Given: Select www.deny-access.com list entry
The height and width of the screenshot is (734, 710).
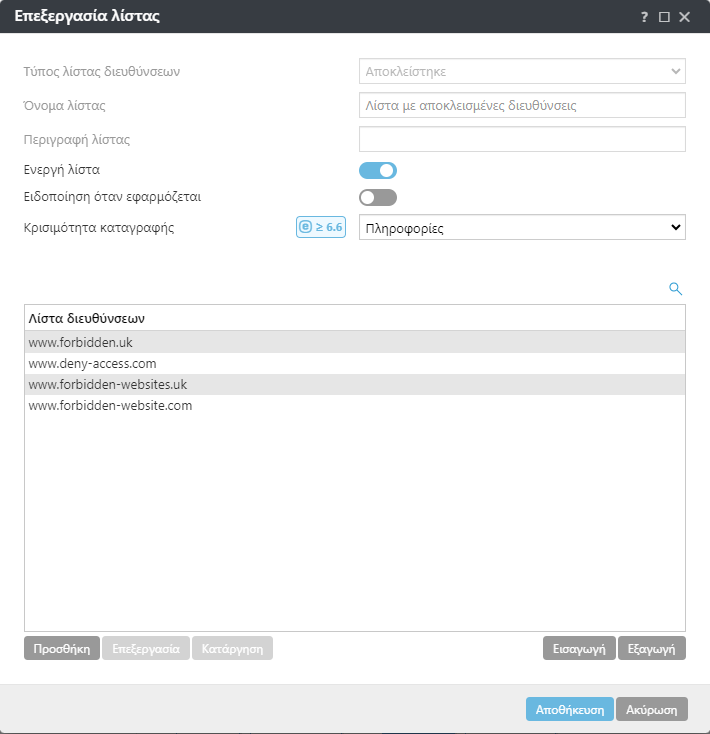Looking at the screenshot, I should [93, 364].
